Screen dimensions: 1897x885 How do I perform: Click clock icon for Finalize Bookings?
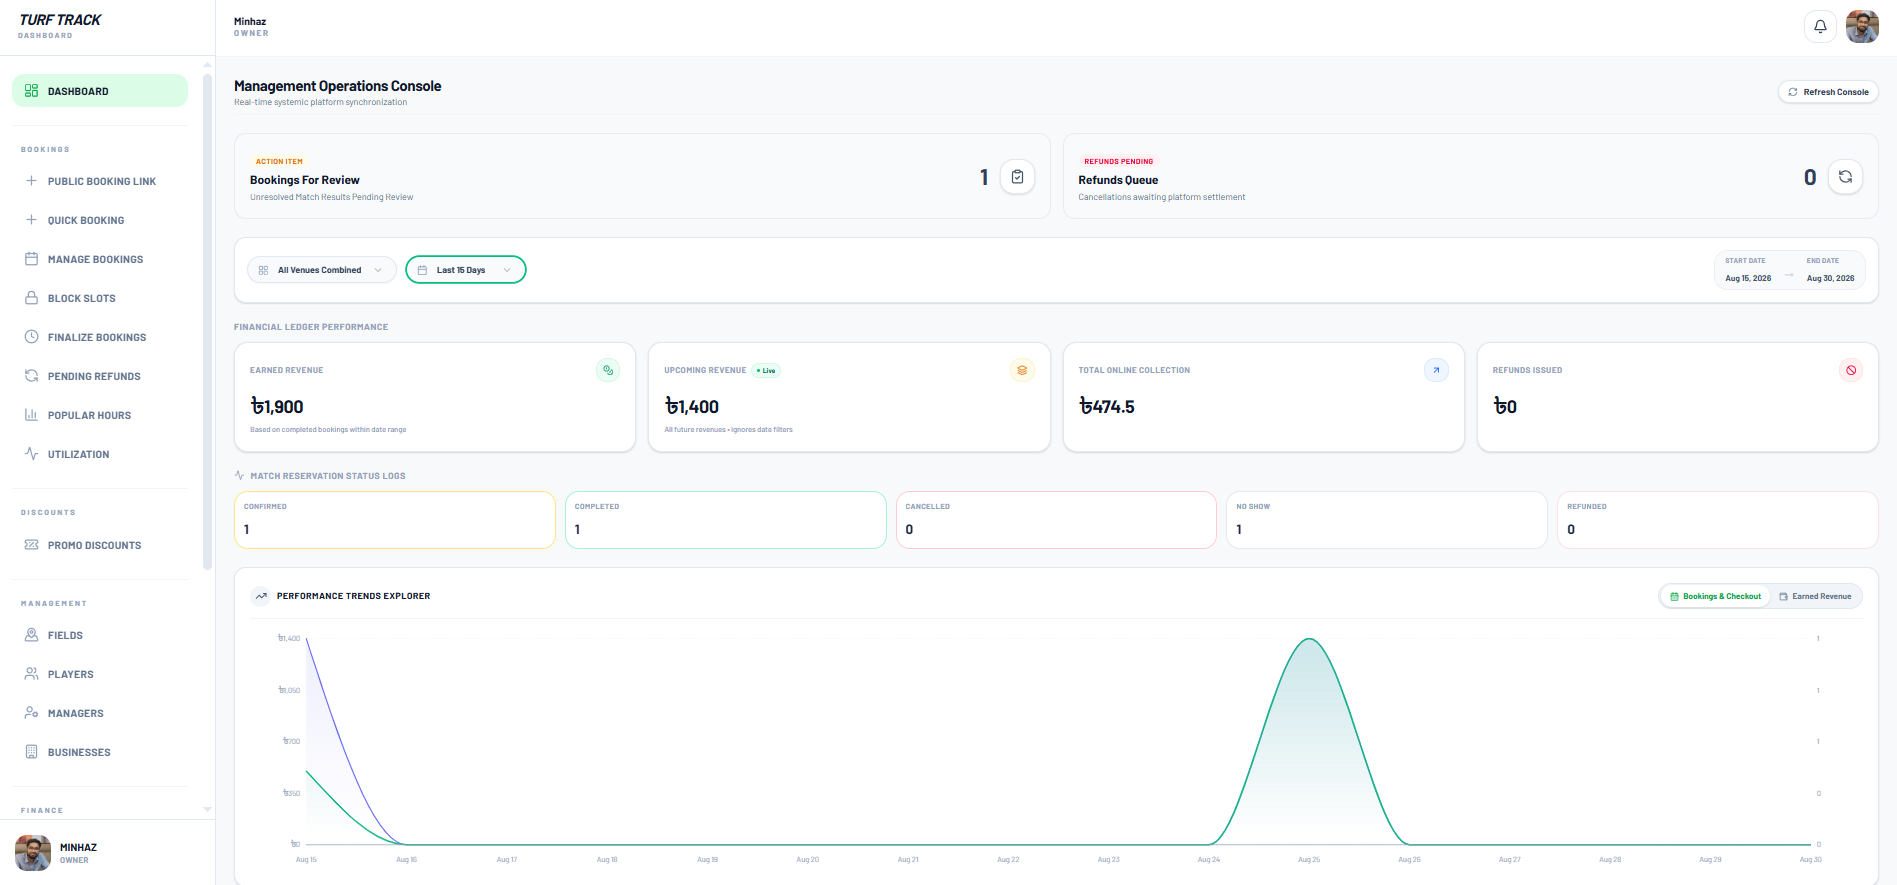coord(31,337)
